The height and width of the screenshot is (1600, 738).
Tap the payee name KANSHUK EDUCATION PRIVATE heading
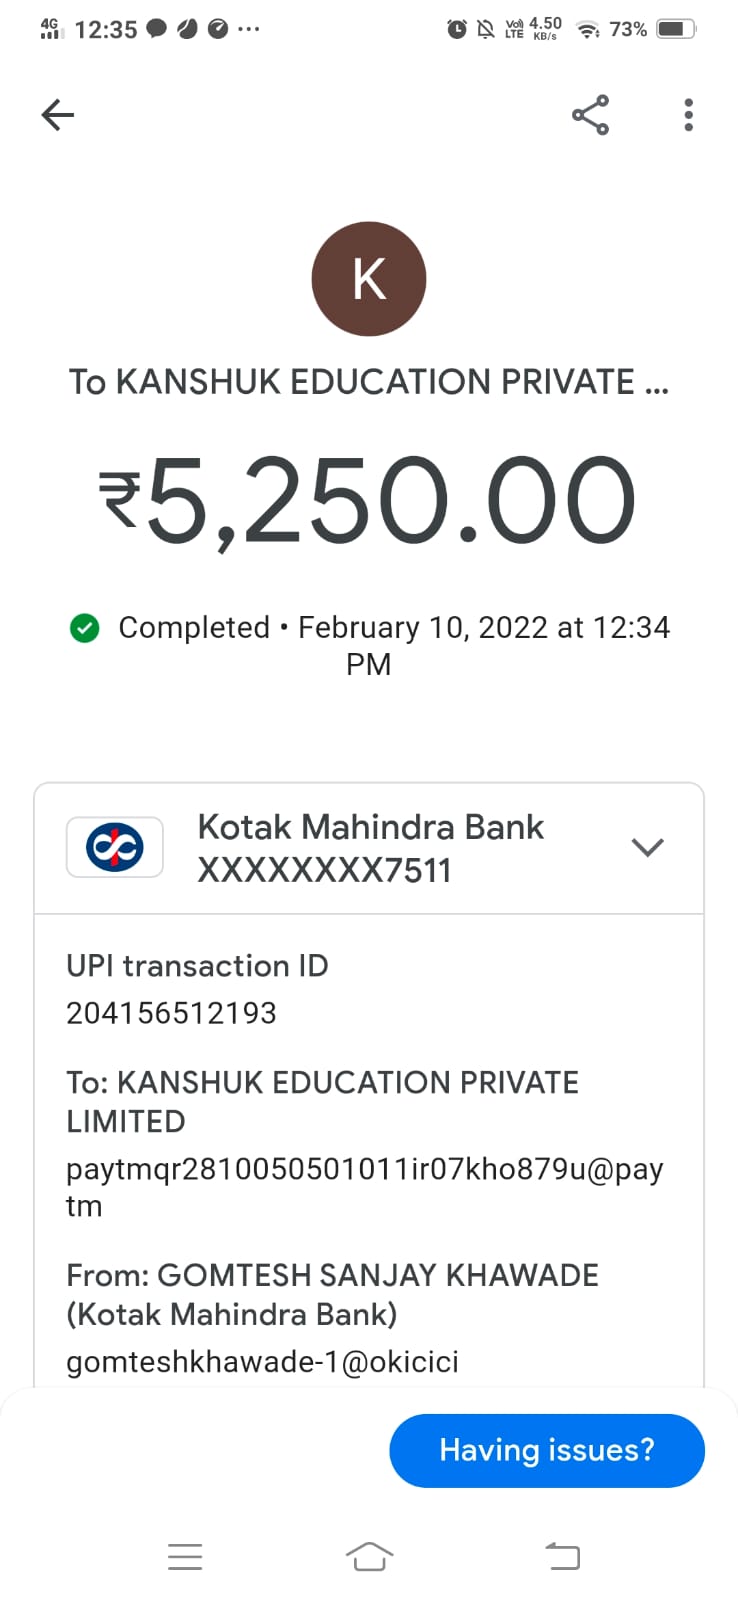click(x=369, y=382)
